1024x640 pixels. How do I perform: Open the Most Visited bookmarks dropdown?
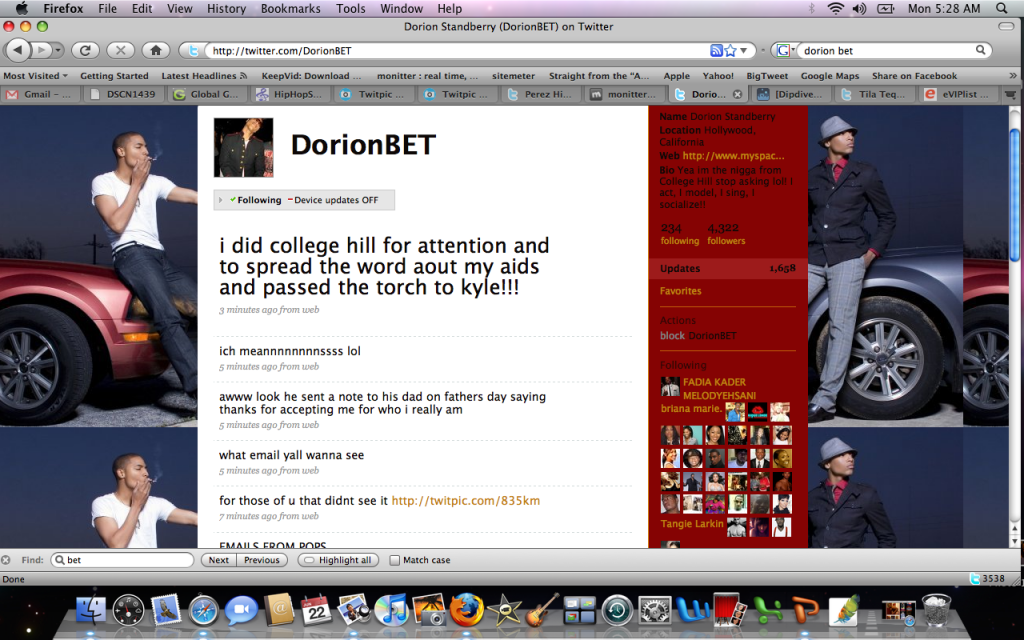[36, 76]
